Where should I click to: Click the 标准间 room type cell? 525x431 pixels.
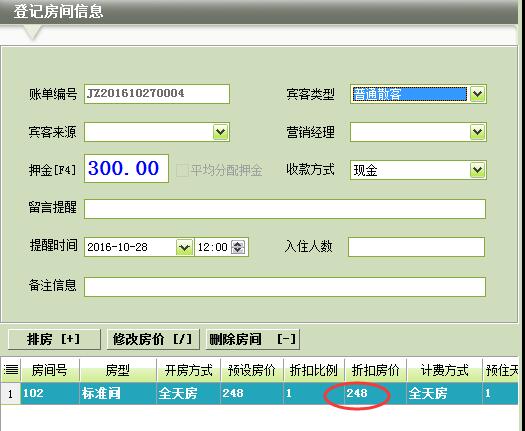(118, 393)
